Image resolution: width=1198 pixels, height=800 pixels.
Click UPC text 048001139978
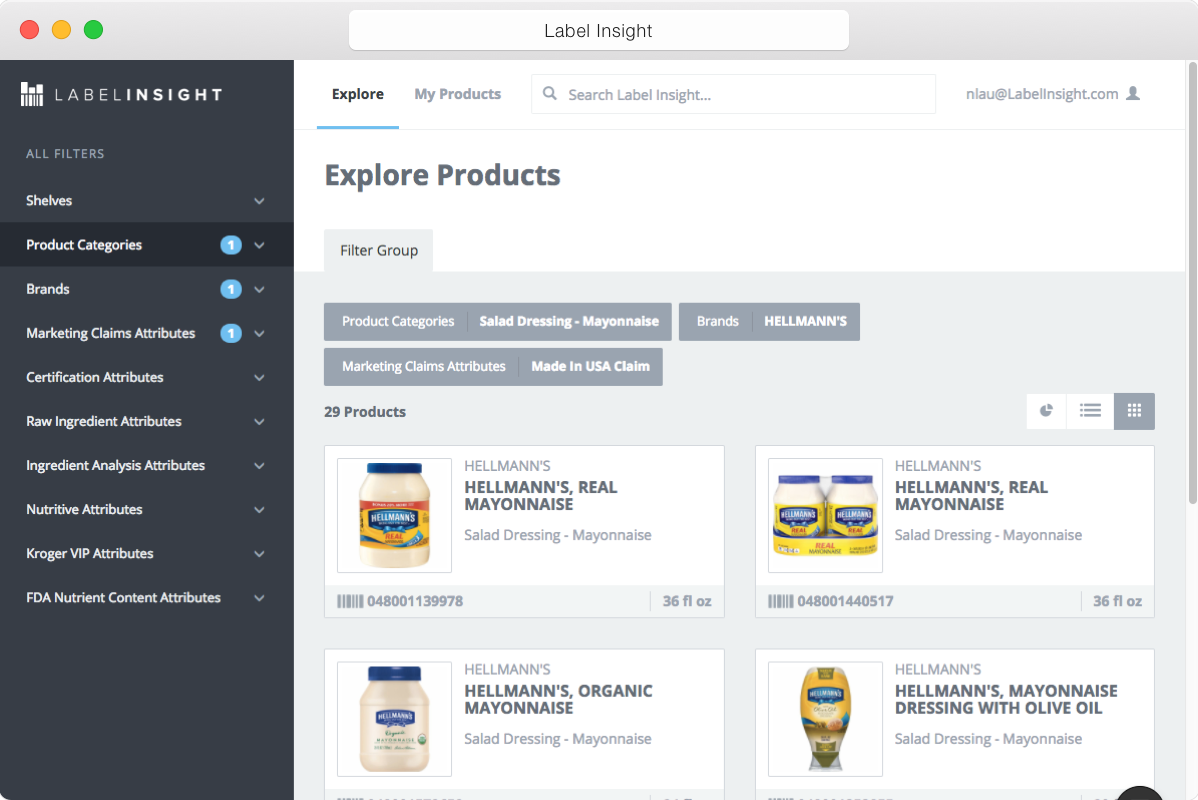415,601
